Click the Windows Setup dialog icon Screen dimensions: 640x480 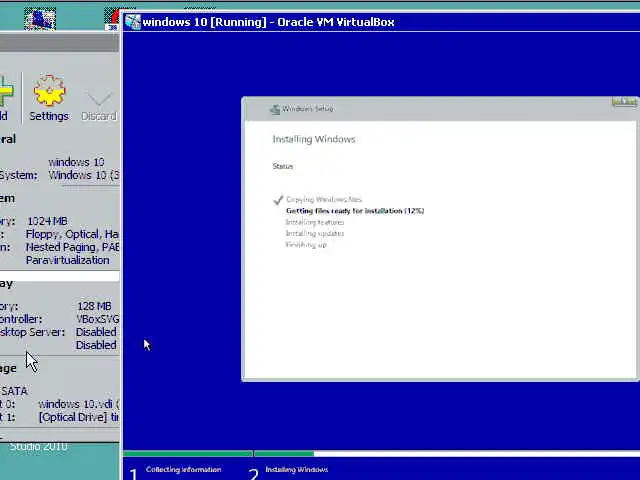pyautogui.click(x=275, y=109)
